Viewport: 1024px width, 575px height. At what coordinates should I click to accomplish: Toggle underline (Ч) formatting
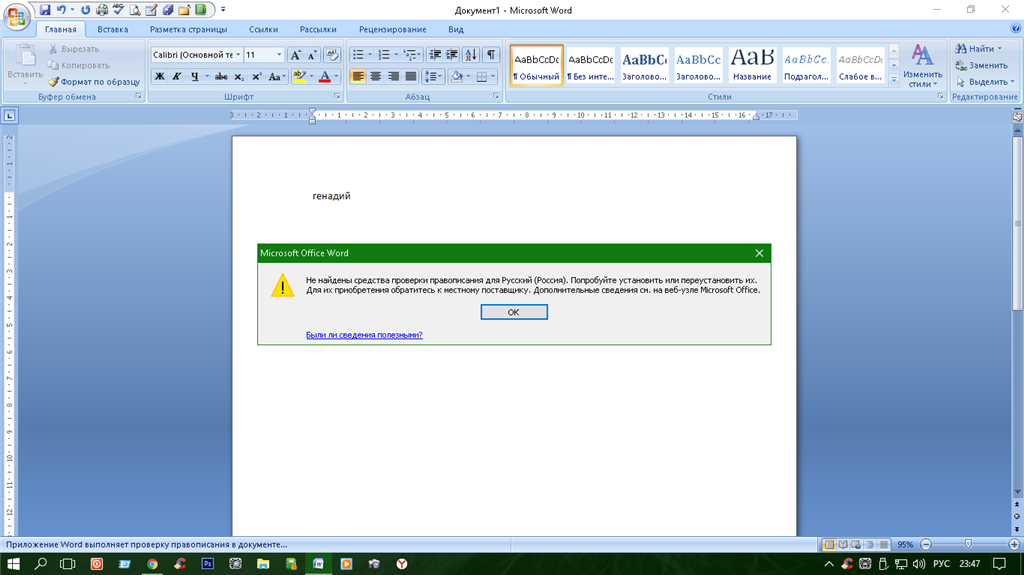[194, 76]
